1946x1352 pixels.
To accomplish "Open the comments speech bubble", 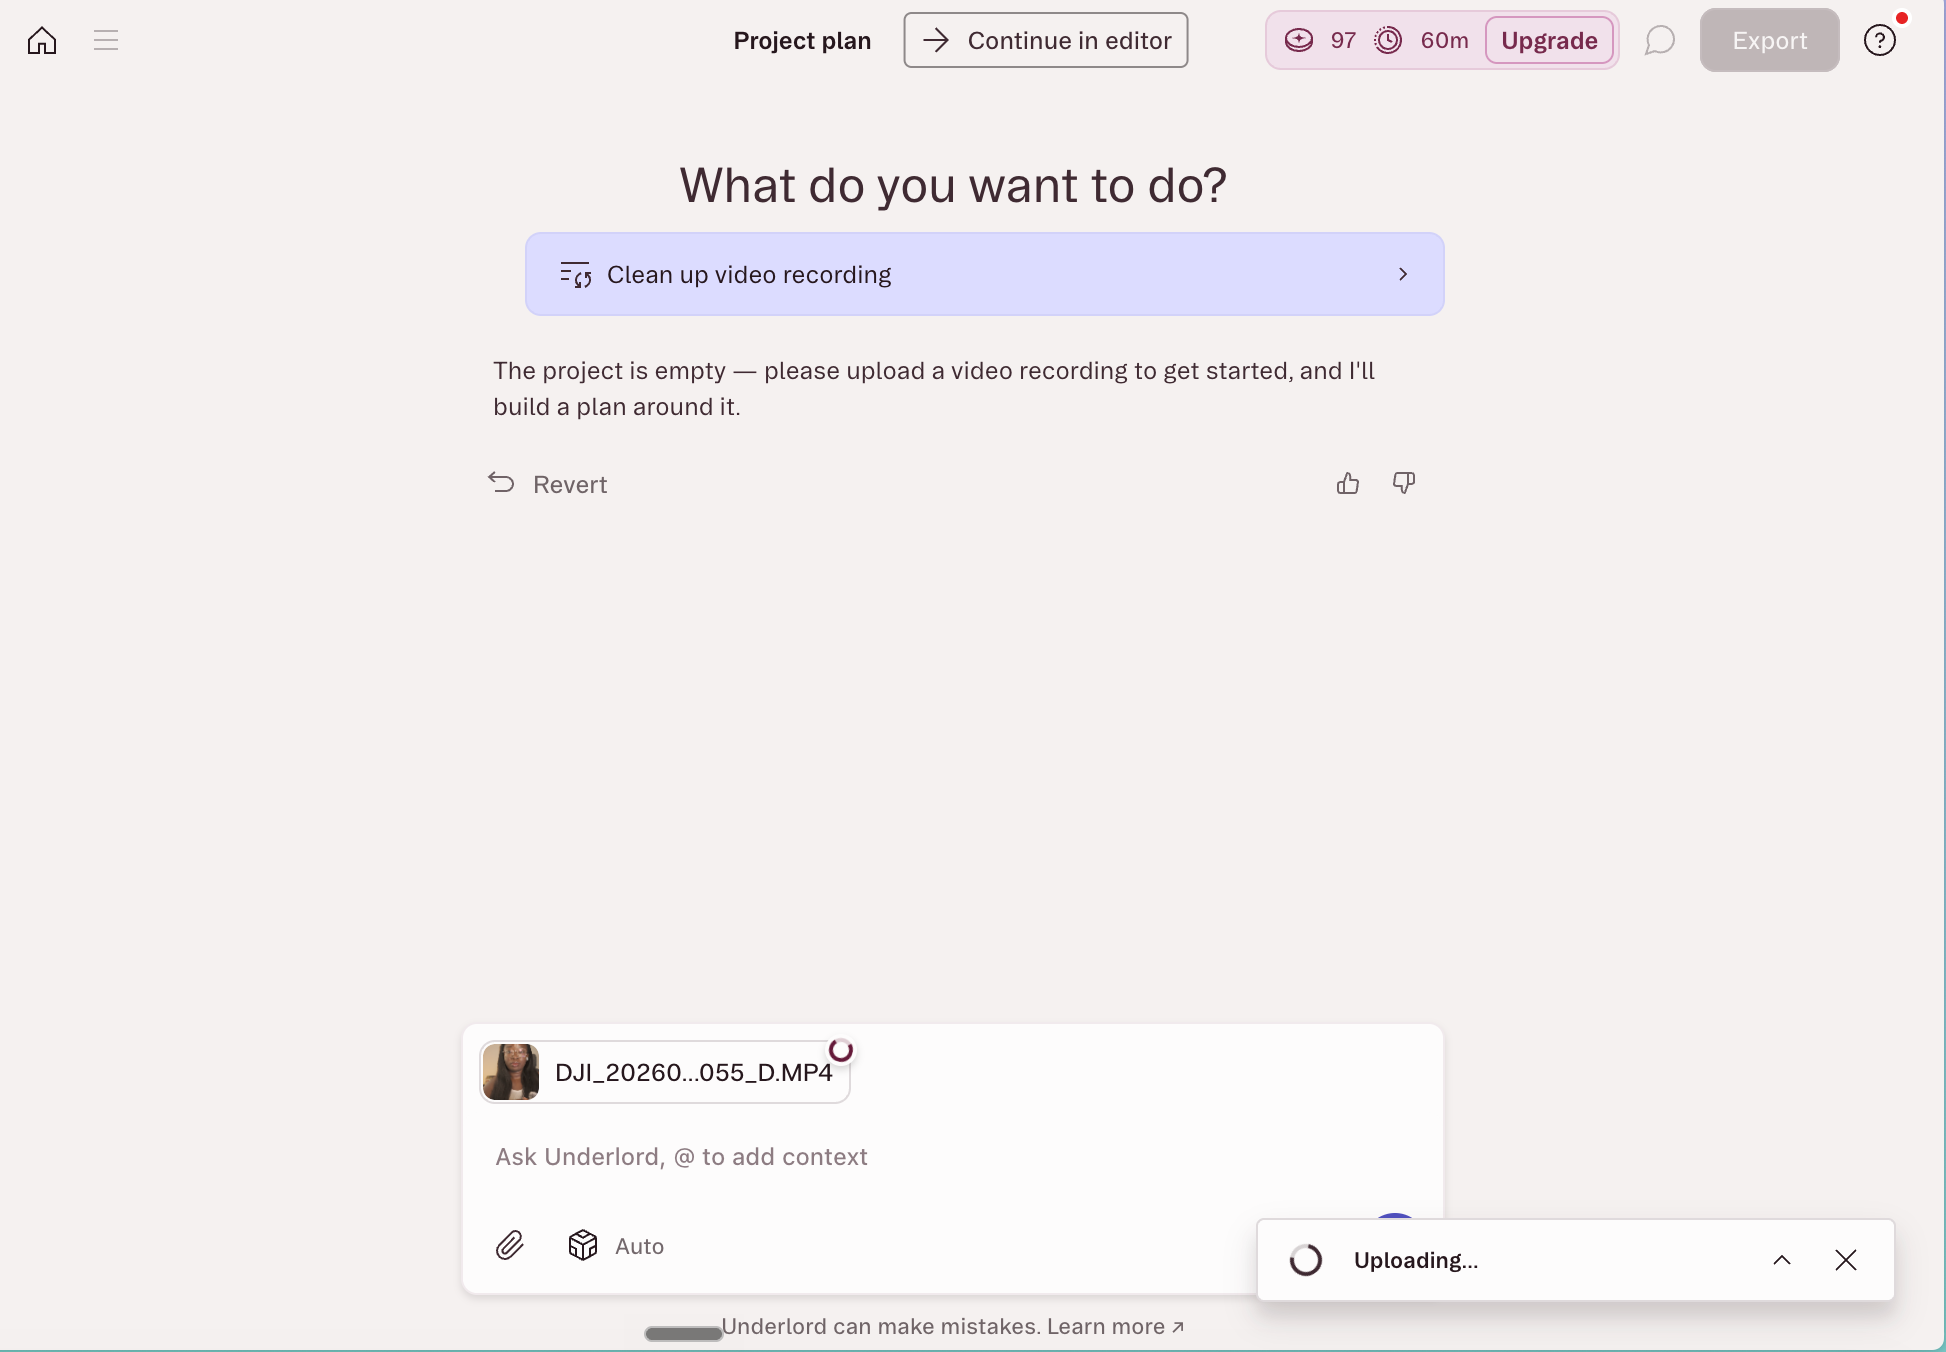I will [x=1660, y=41].
